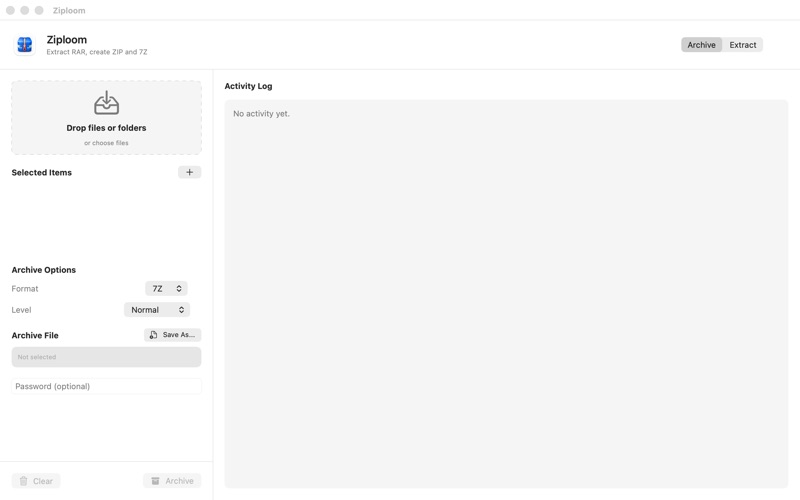Viewport: 800px width, 500px height.
Task: Switch to the Extract tab
Action: pyautogui.click(x=742, y=45)
